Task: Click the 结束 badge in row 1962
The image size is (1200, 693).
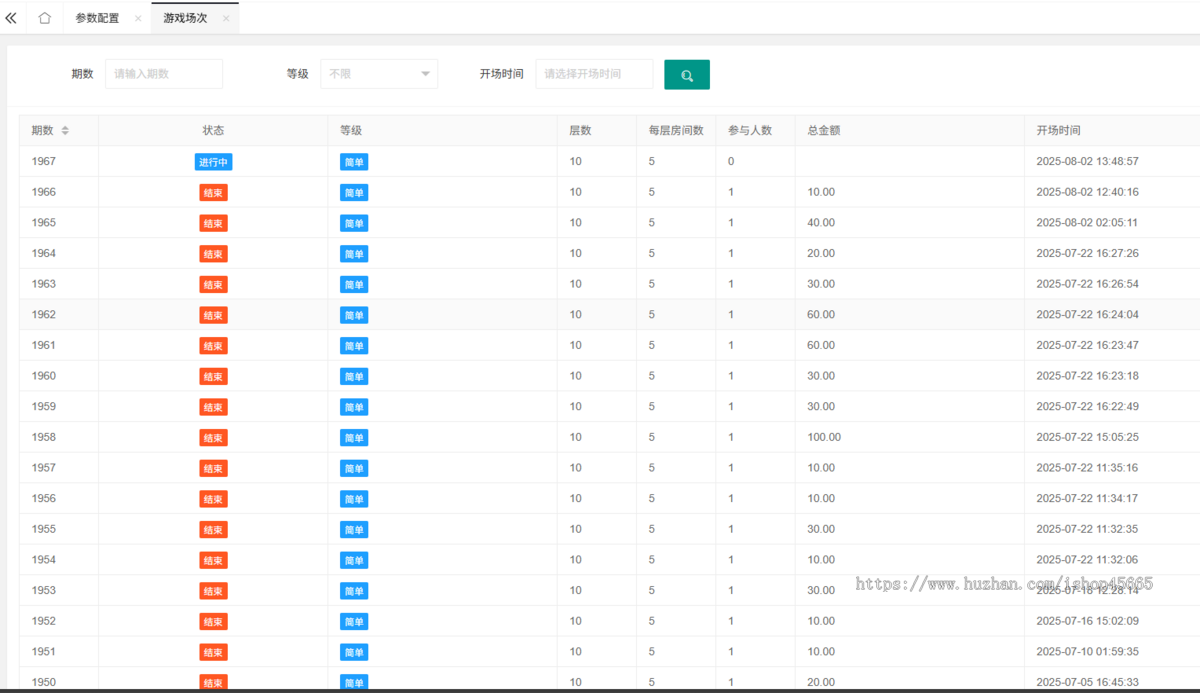Action: pyautogui.click(x=213, y=315)
